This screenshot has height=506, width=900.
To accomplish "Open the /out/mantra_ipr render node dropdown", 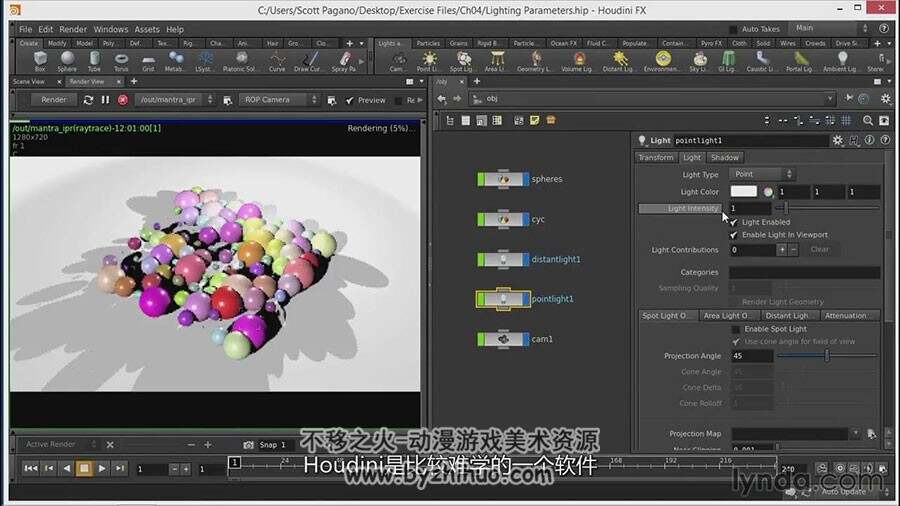I will tap(175, 100).
